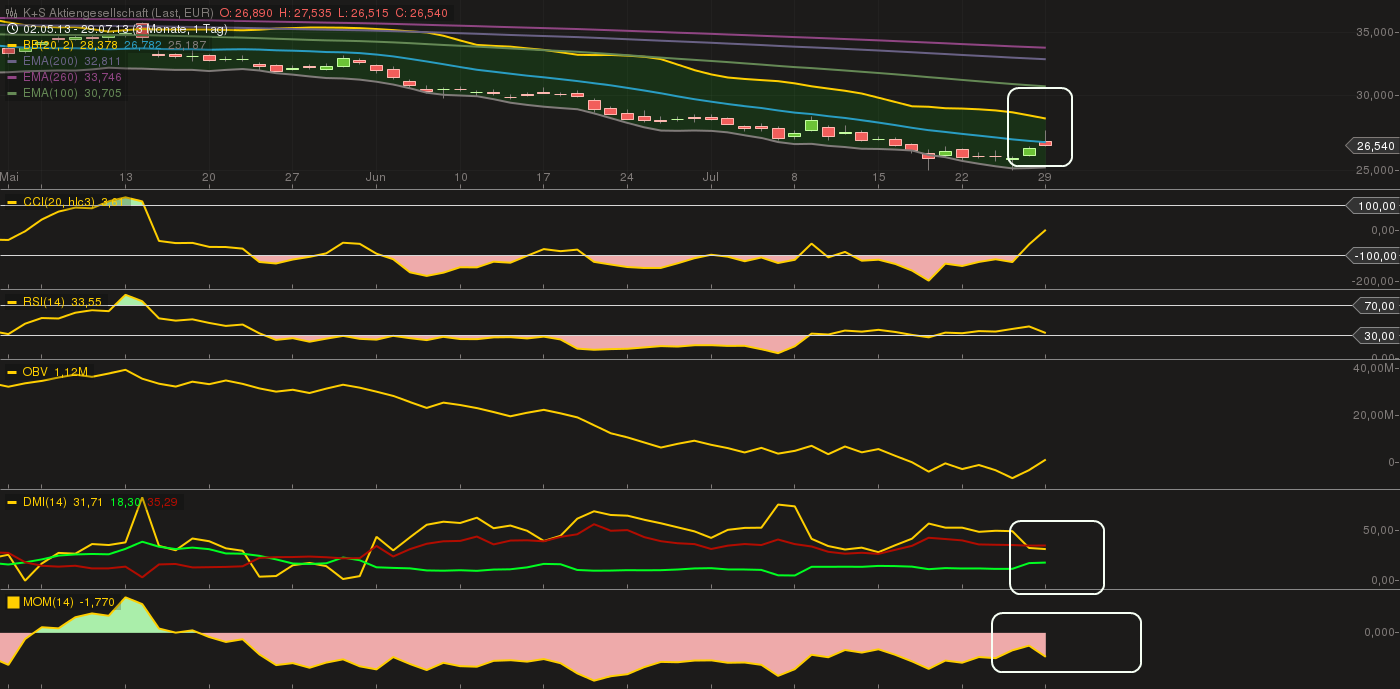Click the -200,00 label on the CCI axis

point(1372,281)
